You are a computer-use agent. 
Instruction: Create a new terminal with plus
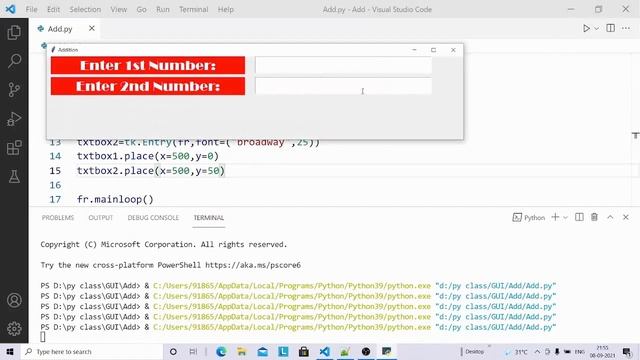[x=555, y=217]
